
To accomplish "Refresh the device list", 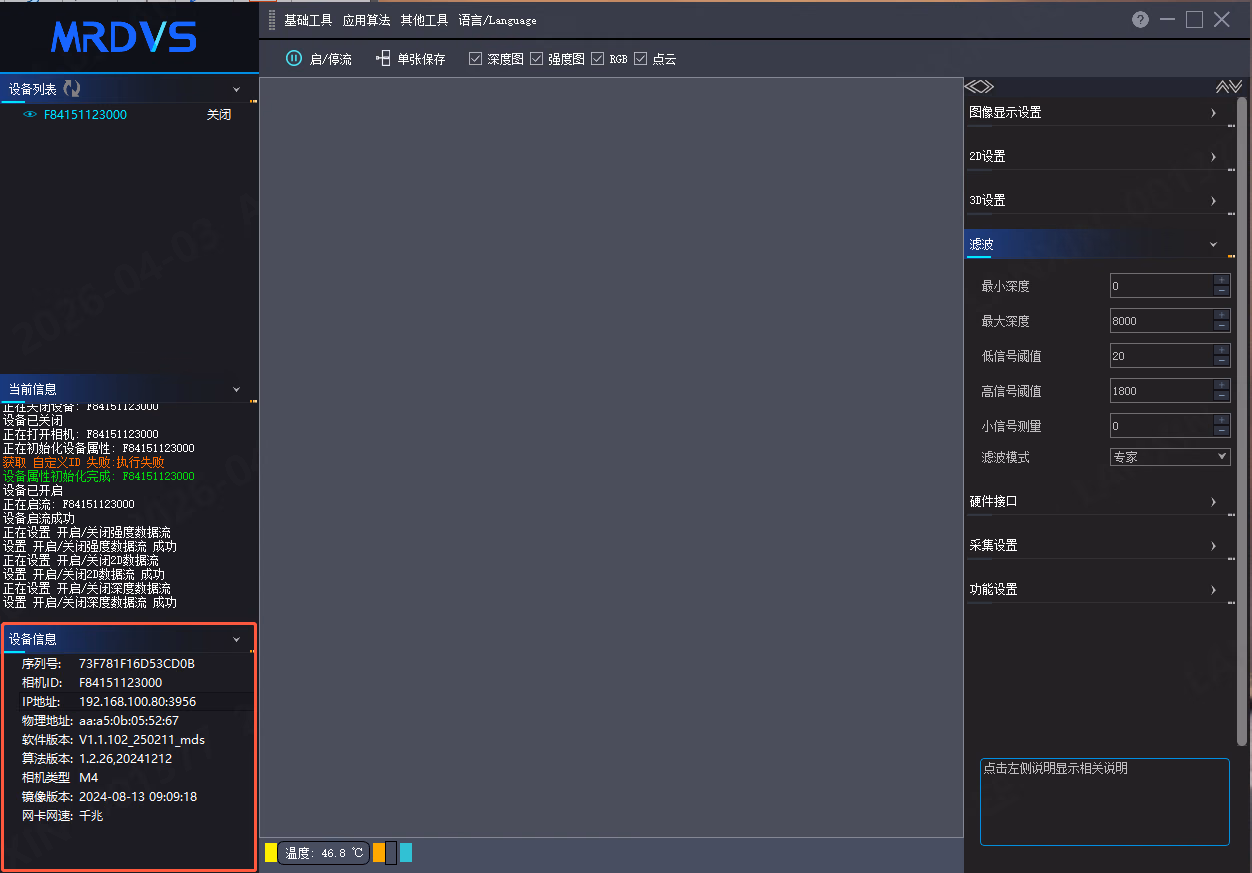I will [72, 89].
